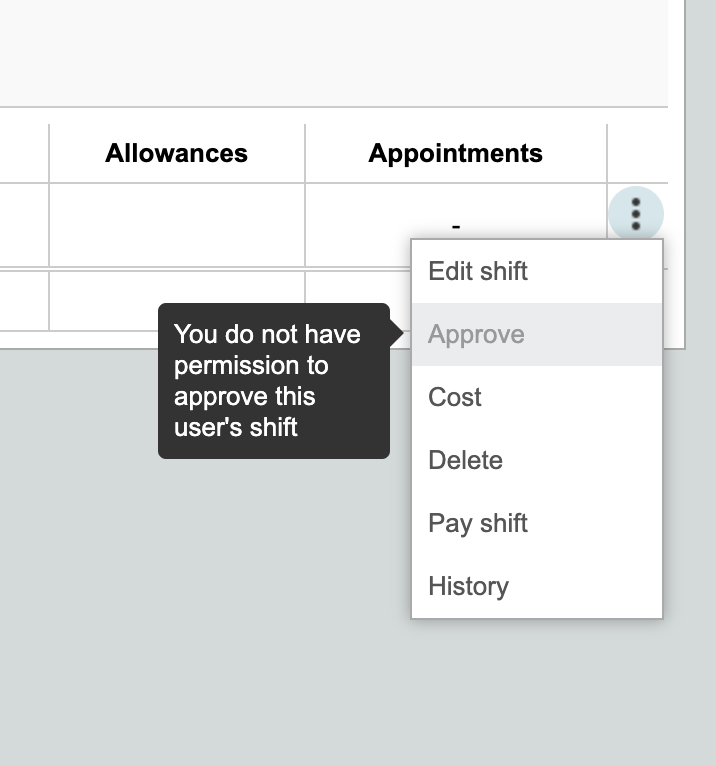Choose Edit shift from the menu

coord(537,271)
